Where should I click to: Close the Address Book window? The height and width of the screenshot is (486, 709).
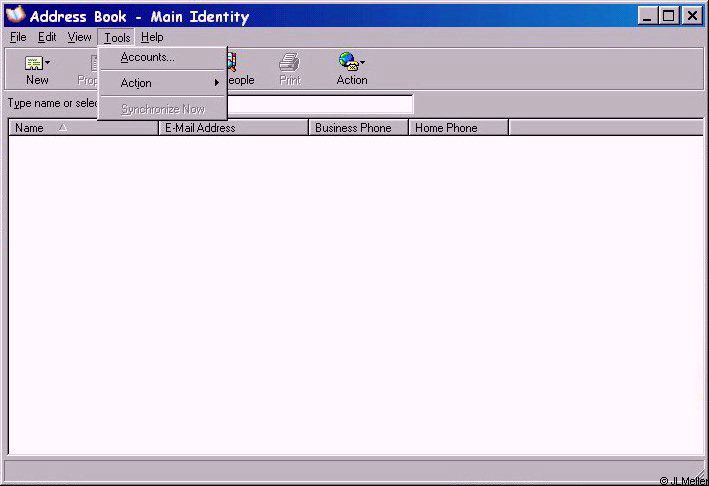(691, 16)
